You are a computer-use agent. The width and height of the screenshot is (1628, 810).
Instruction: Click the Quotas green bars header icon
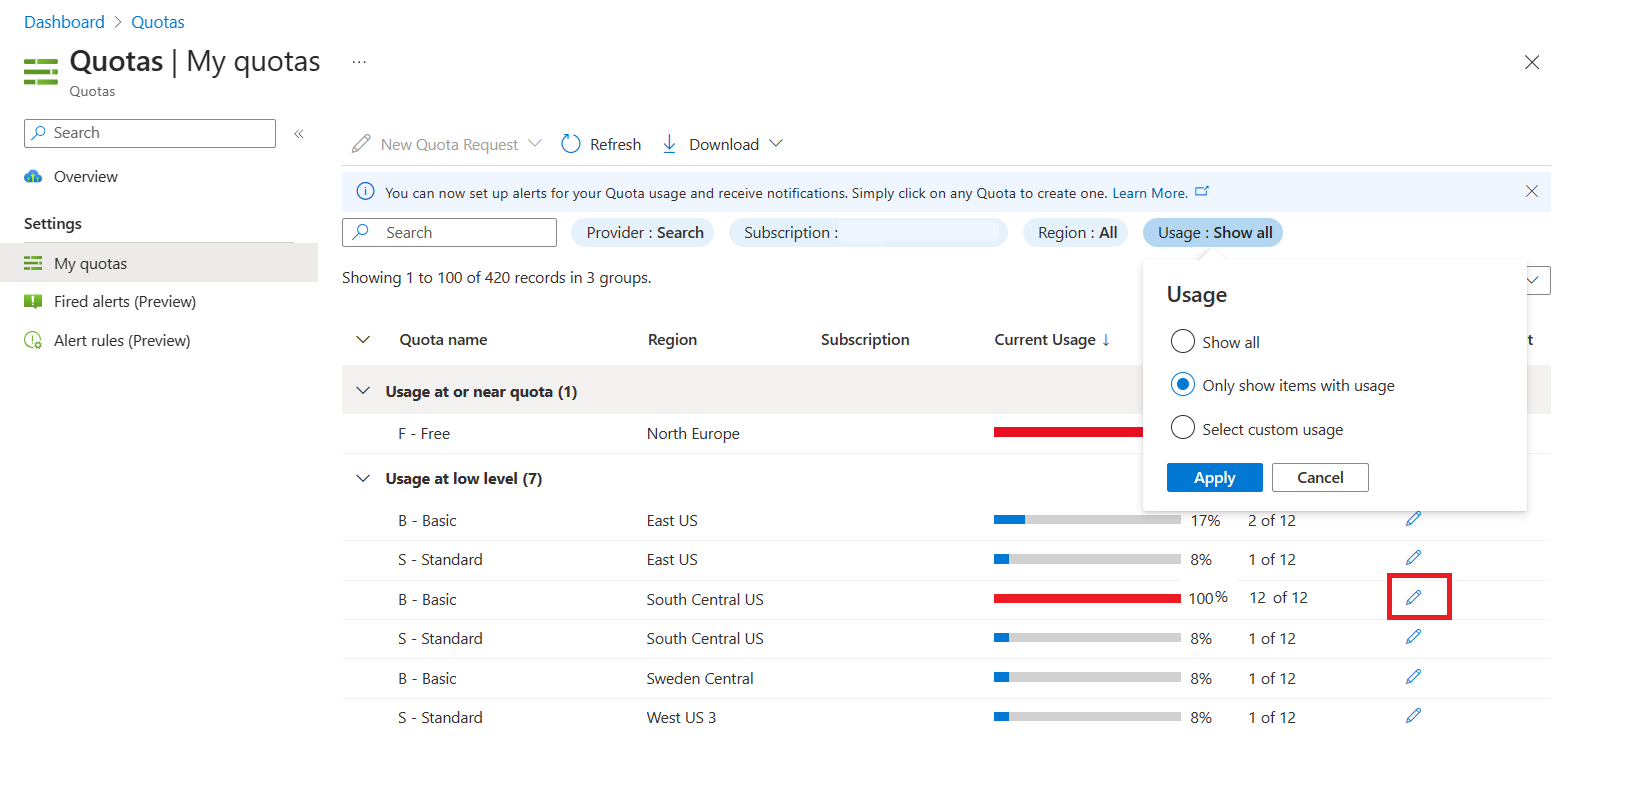[41, 71]
